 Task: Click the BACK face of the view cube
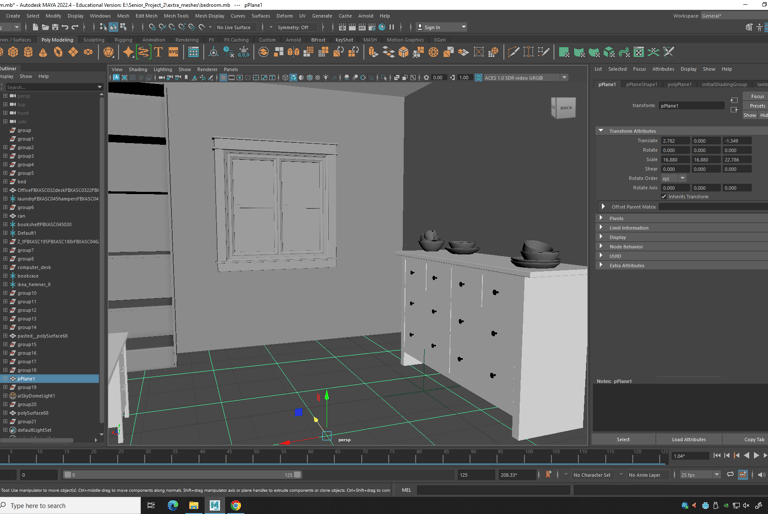566,108
